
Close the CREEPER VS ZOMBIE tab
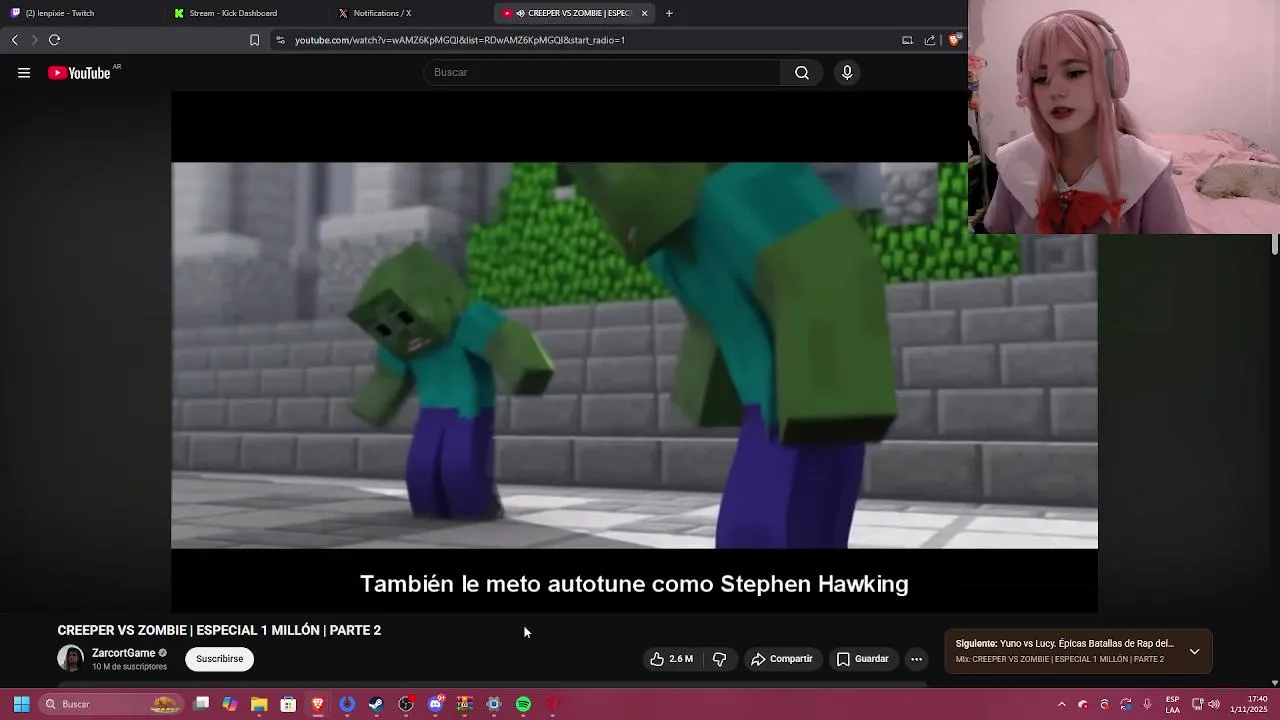tap(645, 13)
